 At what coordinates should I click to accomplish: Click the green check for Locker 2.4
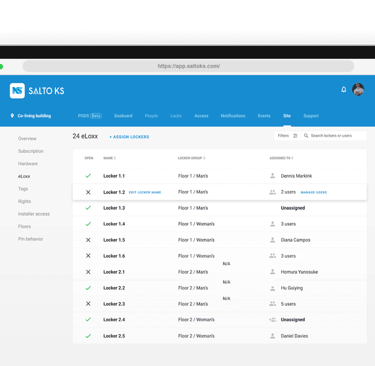88,319
